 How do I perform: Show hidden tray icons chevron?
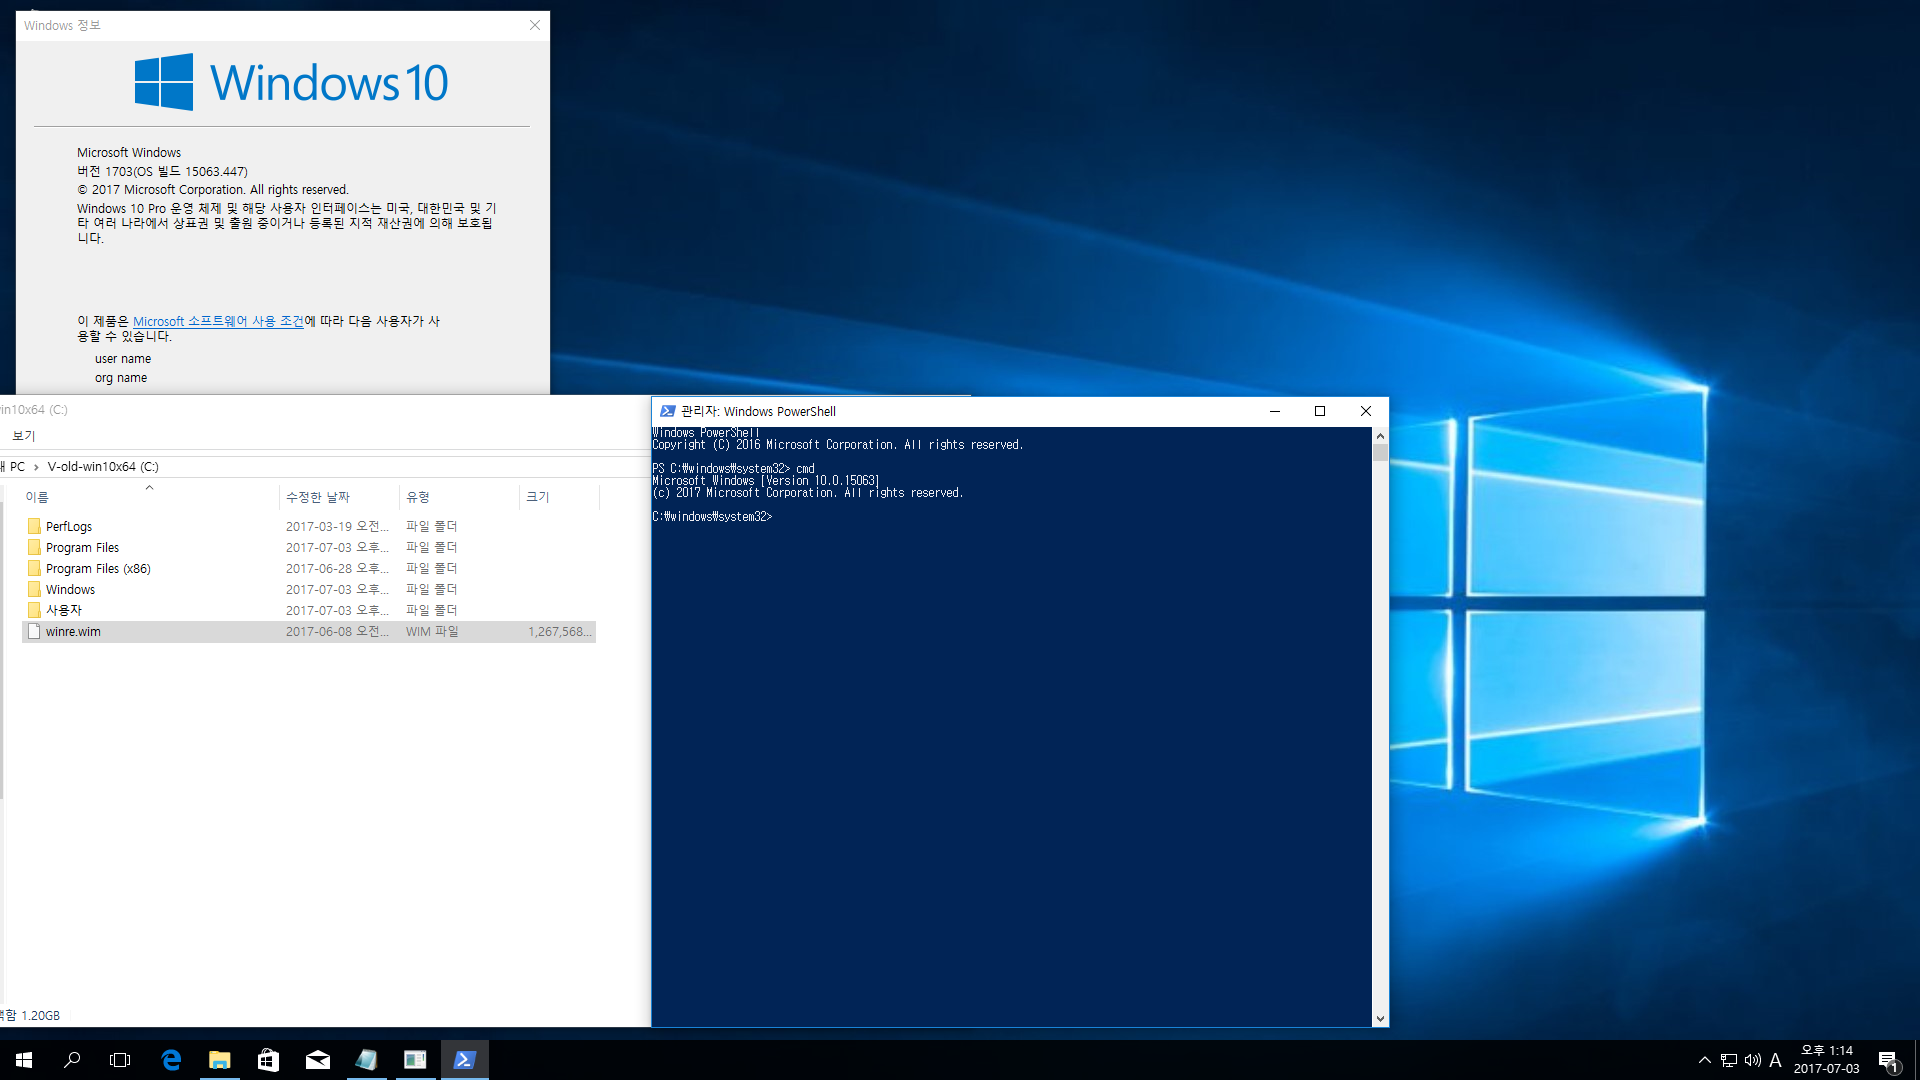click(1705, 1060)
